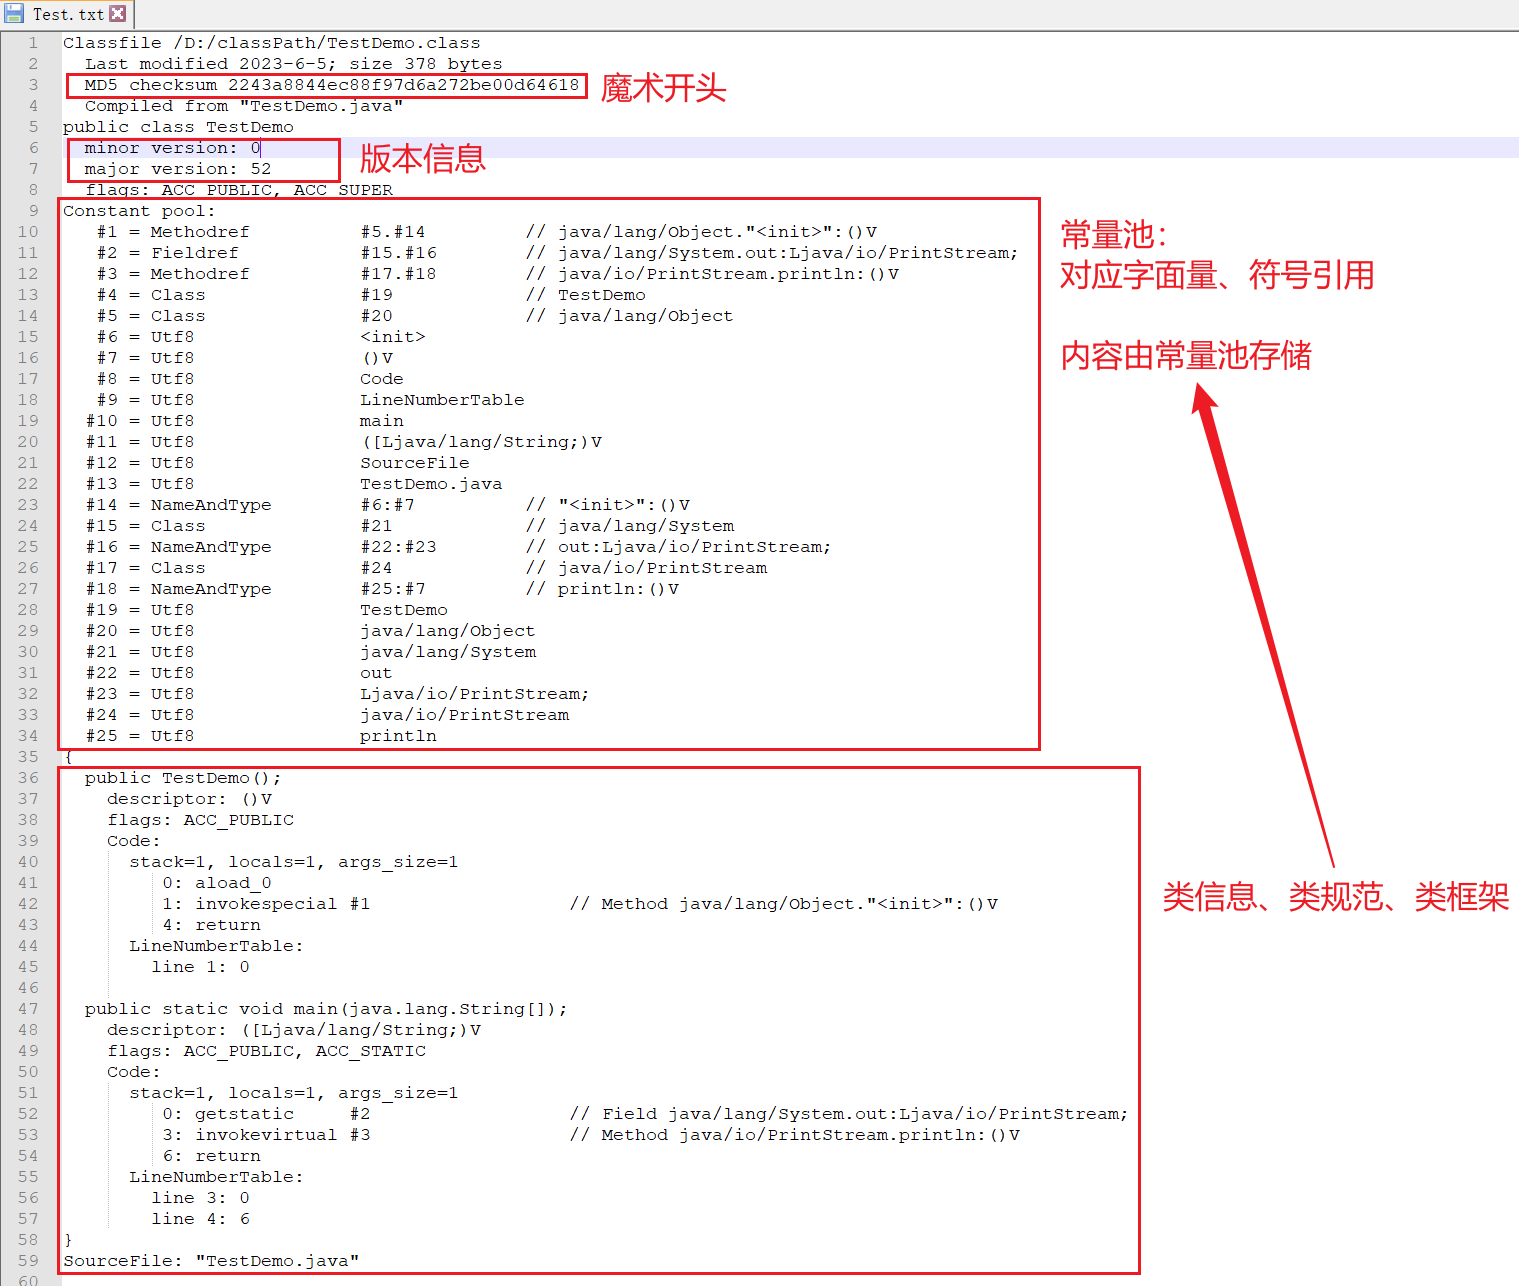Click the 'Last modified 2023-6-5; size 378 bytes' line

293,64
